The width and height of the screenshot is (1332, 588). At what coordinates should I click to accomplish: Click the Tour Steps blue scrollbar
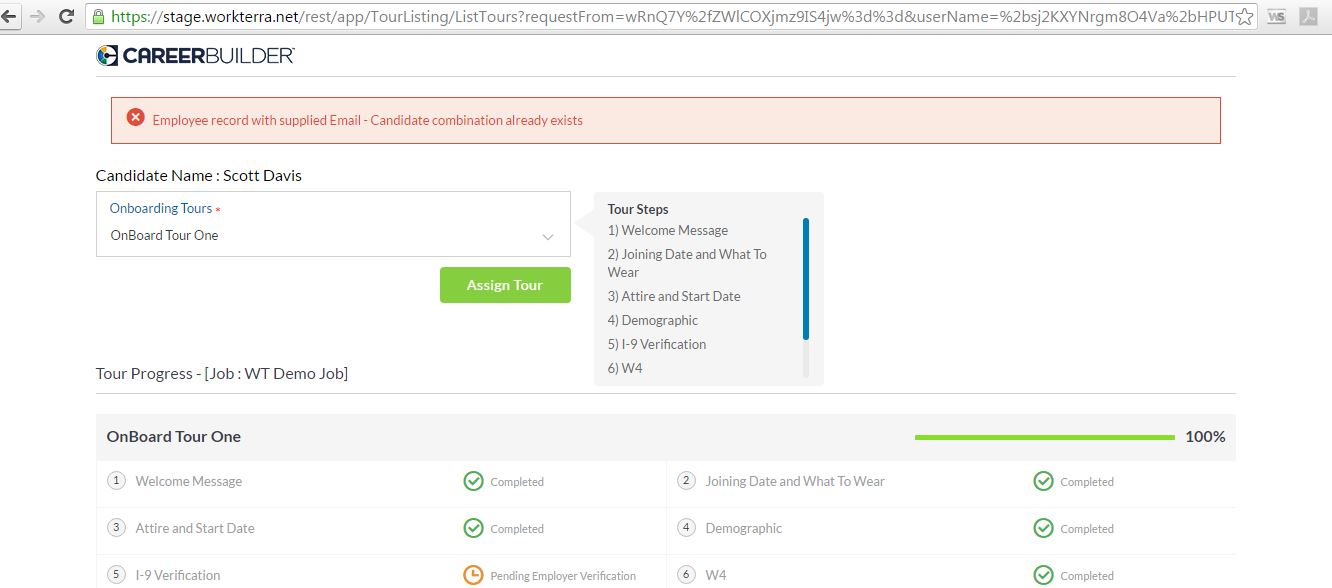tap(806, 280)
